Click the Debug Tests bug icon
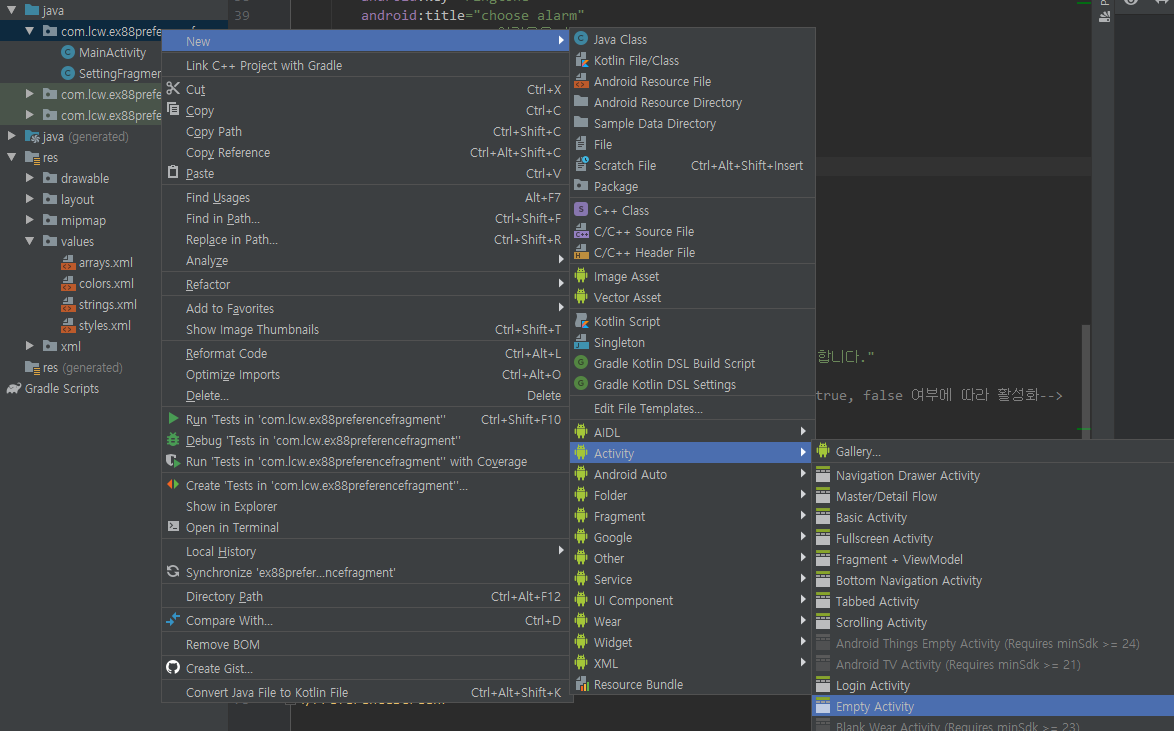The width and height of the screenshot is (1174, 731). [x=173, y=440]
